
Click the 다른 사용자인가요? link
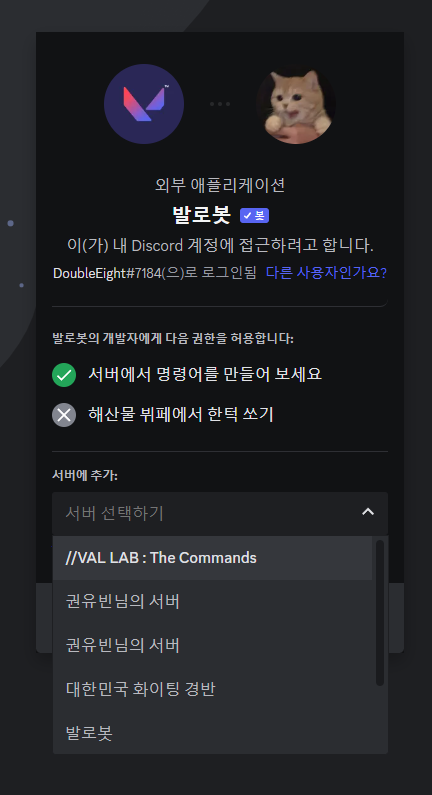click(327, 273)
